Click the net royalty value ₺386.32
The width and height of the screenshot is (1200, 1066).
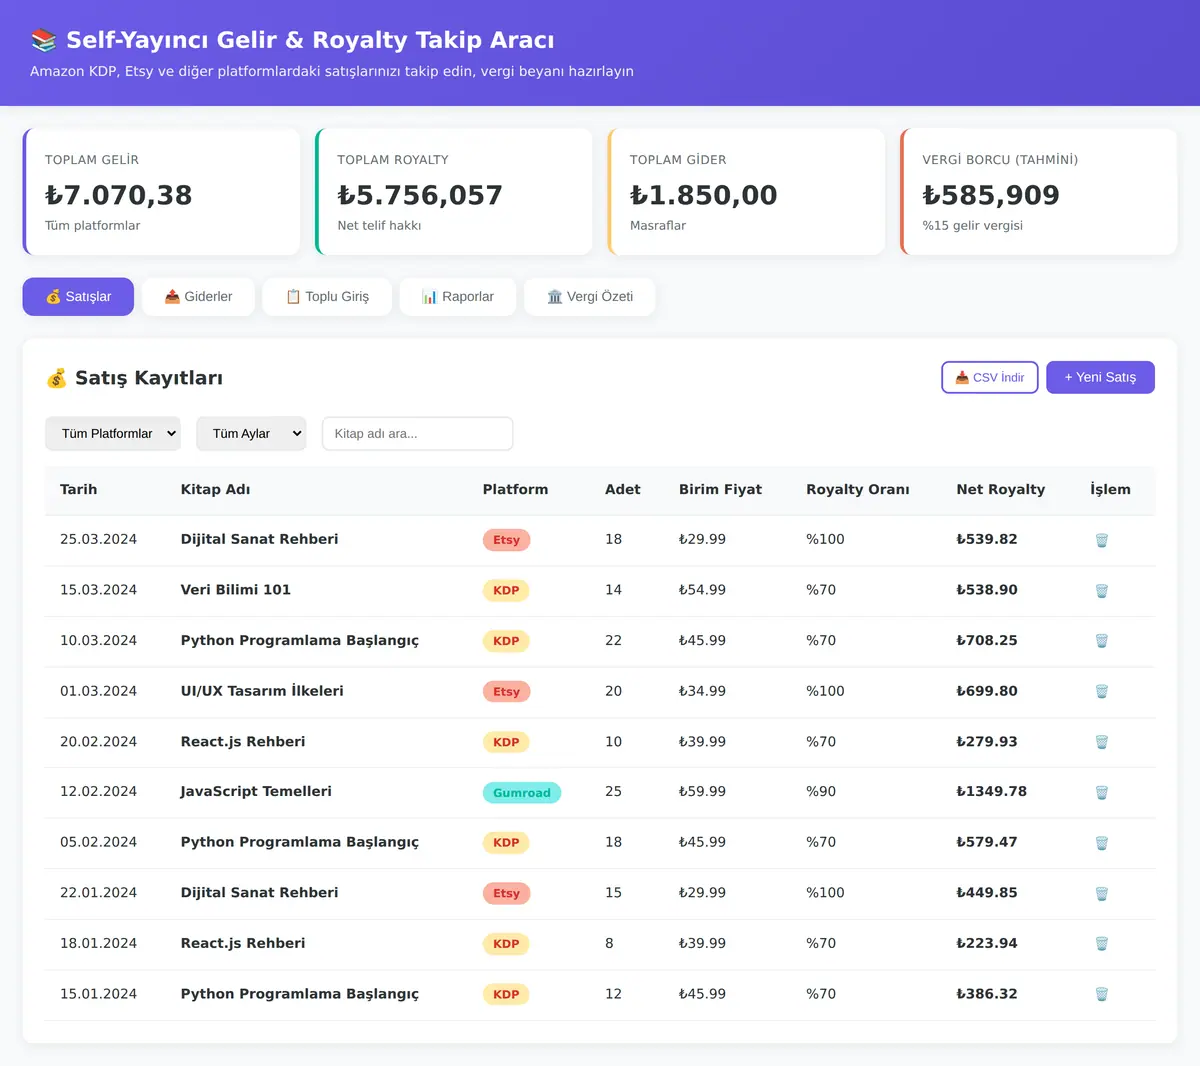click(x=987, y=994)
